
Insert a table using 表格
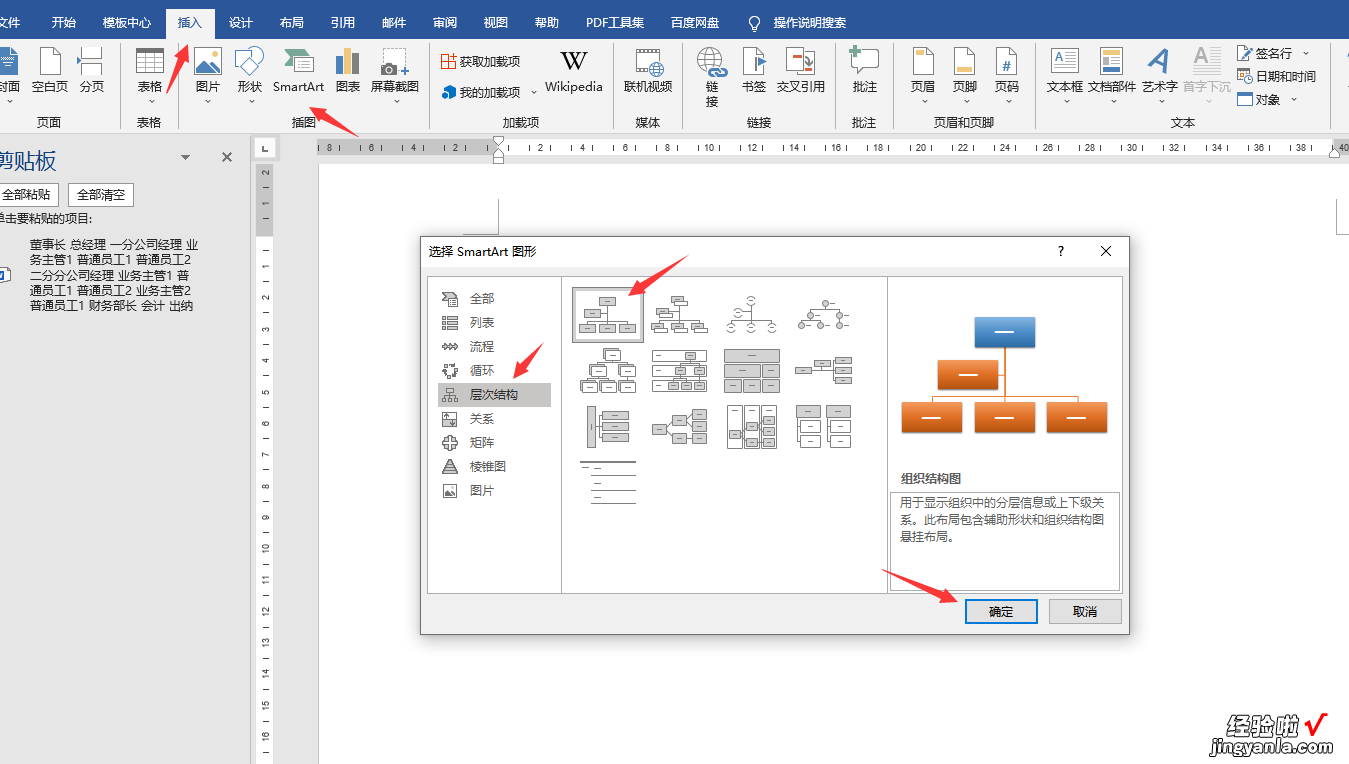point(150,74)
